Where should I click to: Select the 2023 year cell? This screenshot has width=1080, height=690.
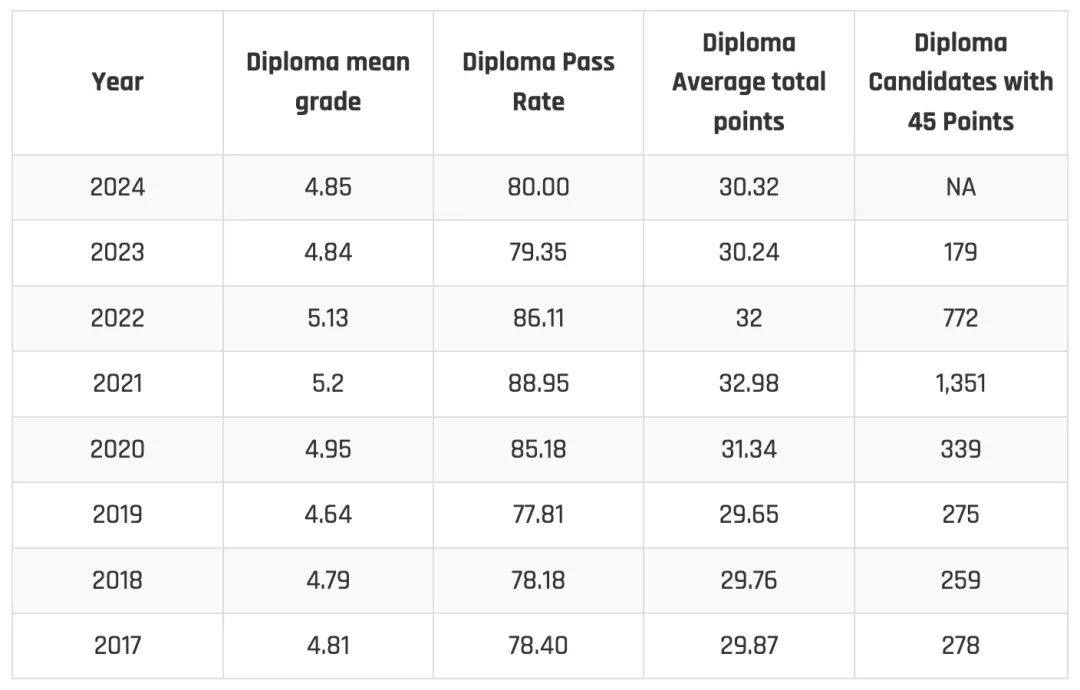coord(118,253)
